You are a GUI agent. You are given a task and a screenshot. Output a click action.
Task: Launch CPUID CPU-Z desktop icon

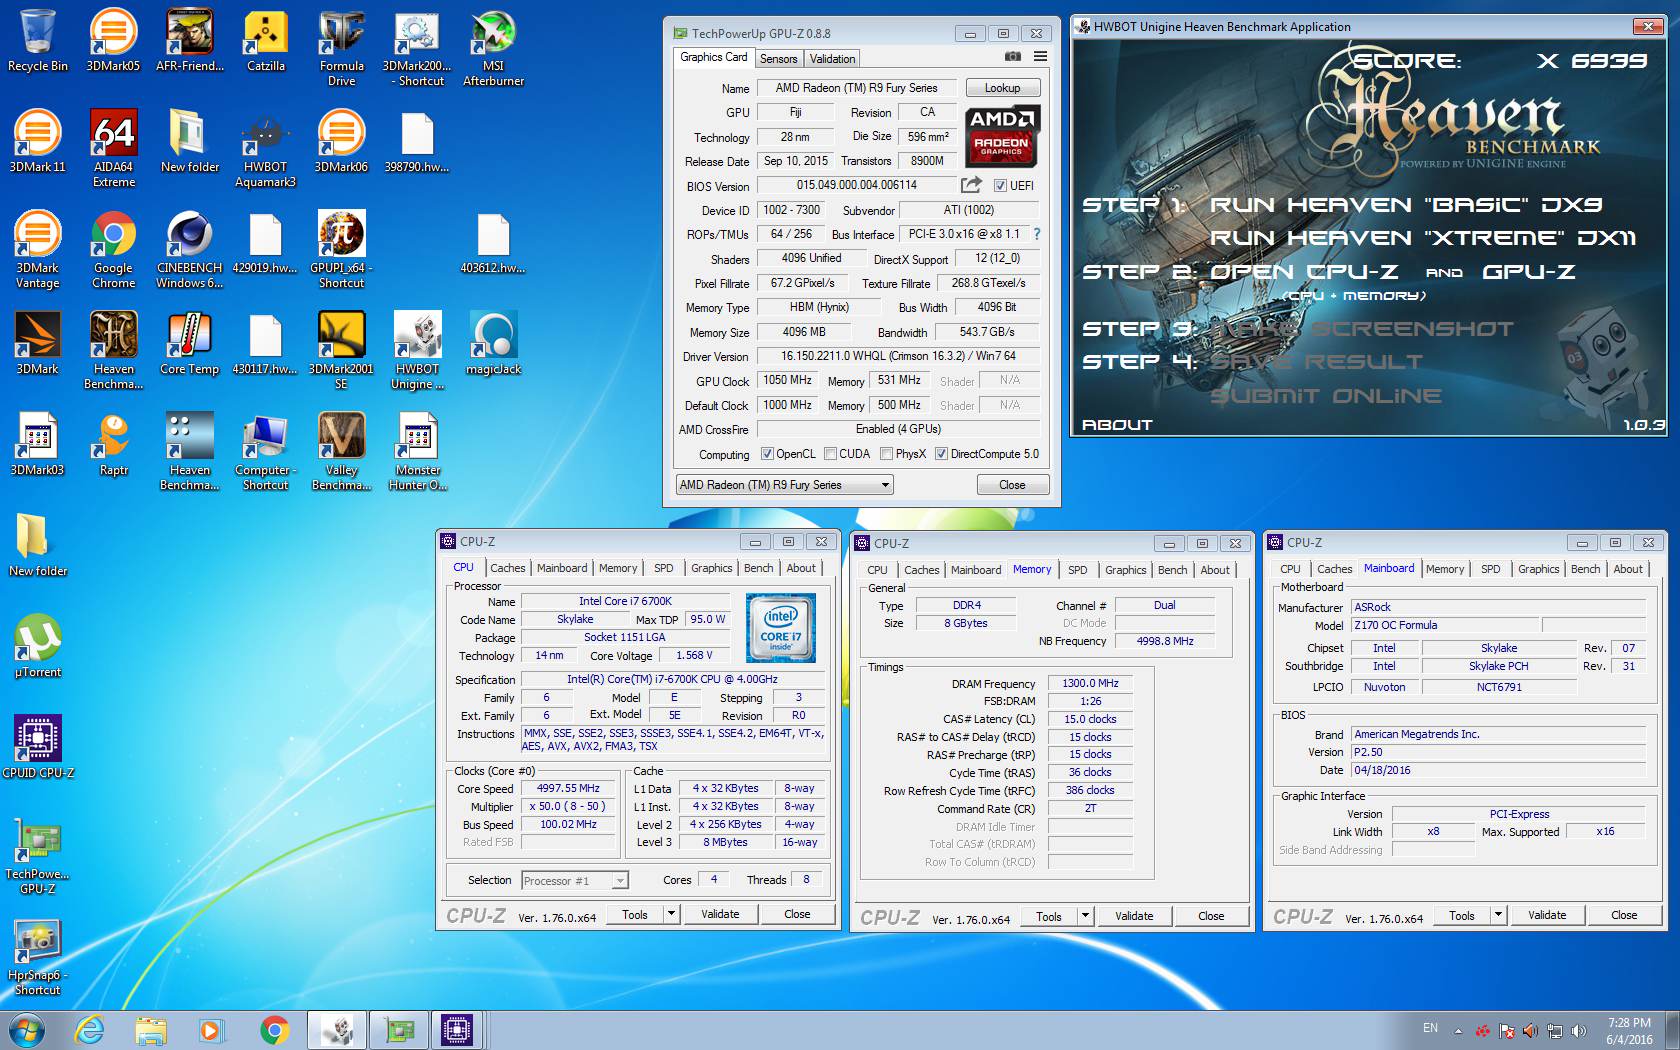pyautogui.click(x=38, y=747)
